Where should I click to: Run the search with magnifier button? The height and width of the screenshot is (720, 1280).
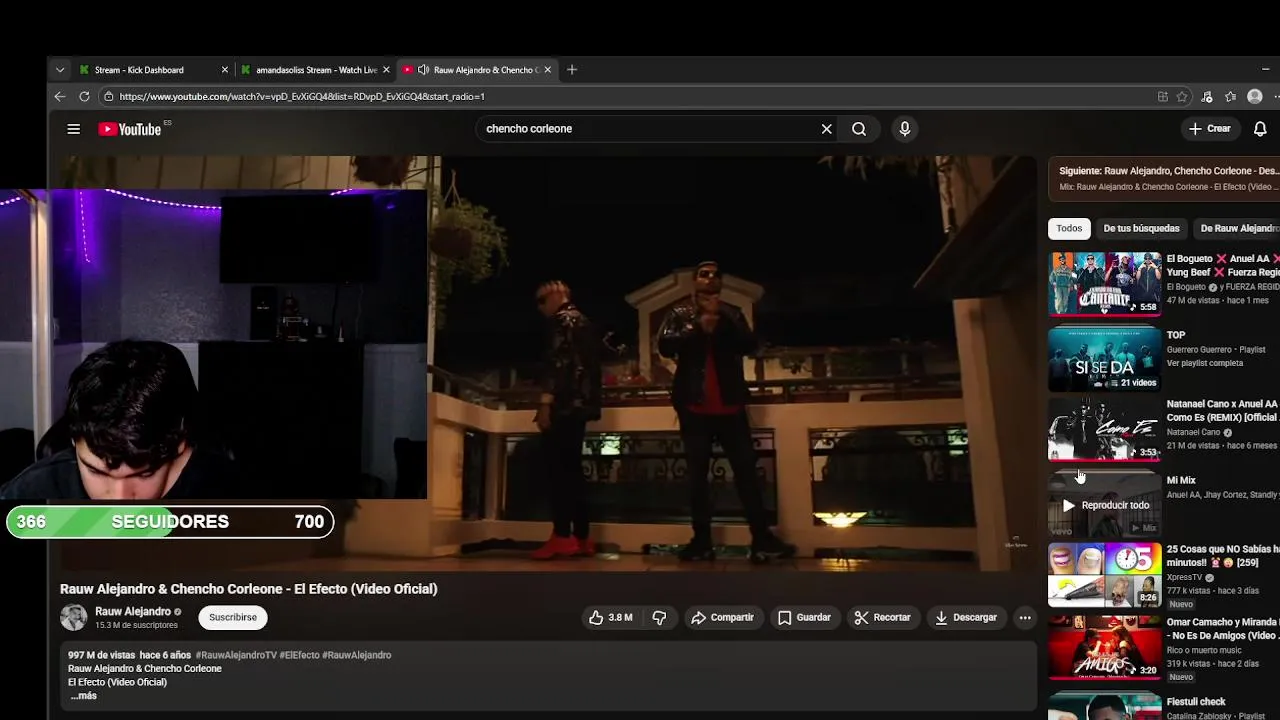point(859,129)
